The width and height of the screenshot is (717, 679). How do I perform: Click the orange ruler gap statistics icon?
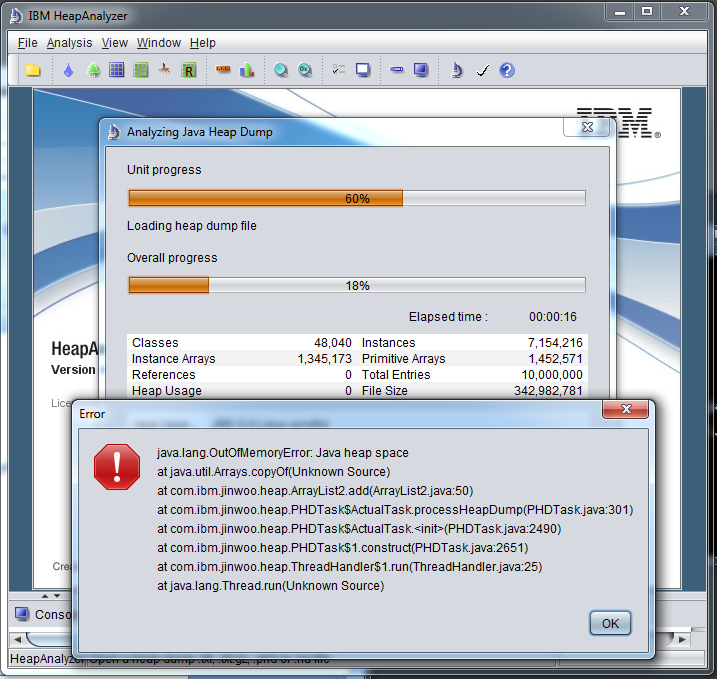click(x=223, y=69)
